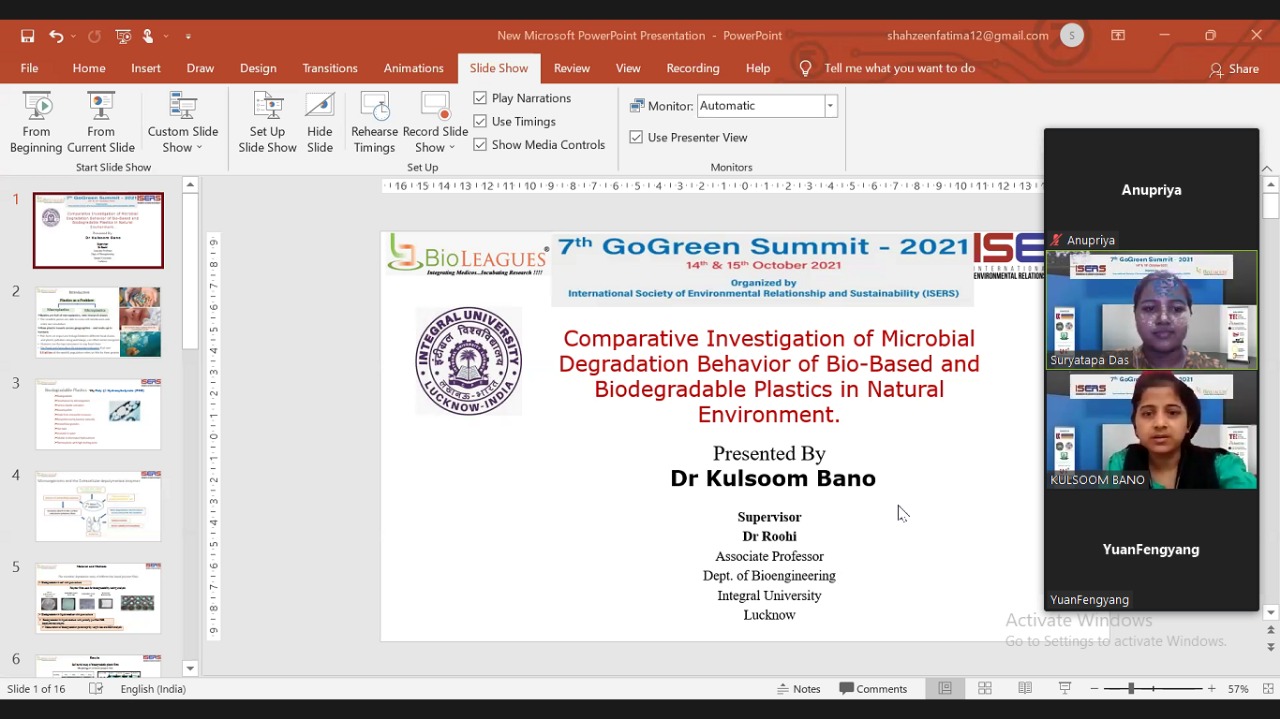Open the undo history dropdown arrow

pos(73,36)
